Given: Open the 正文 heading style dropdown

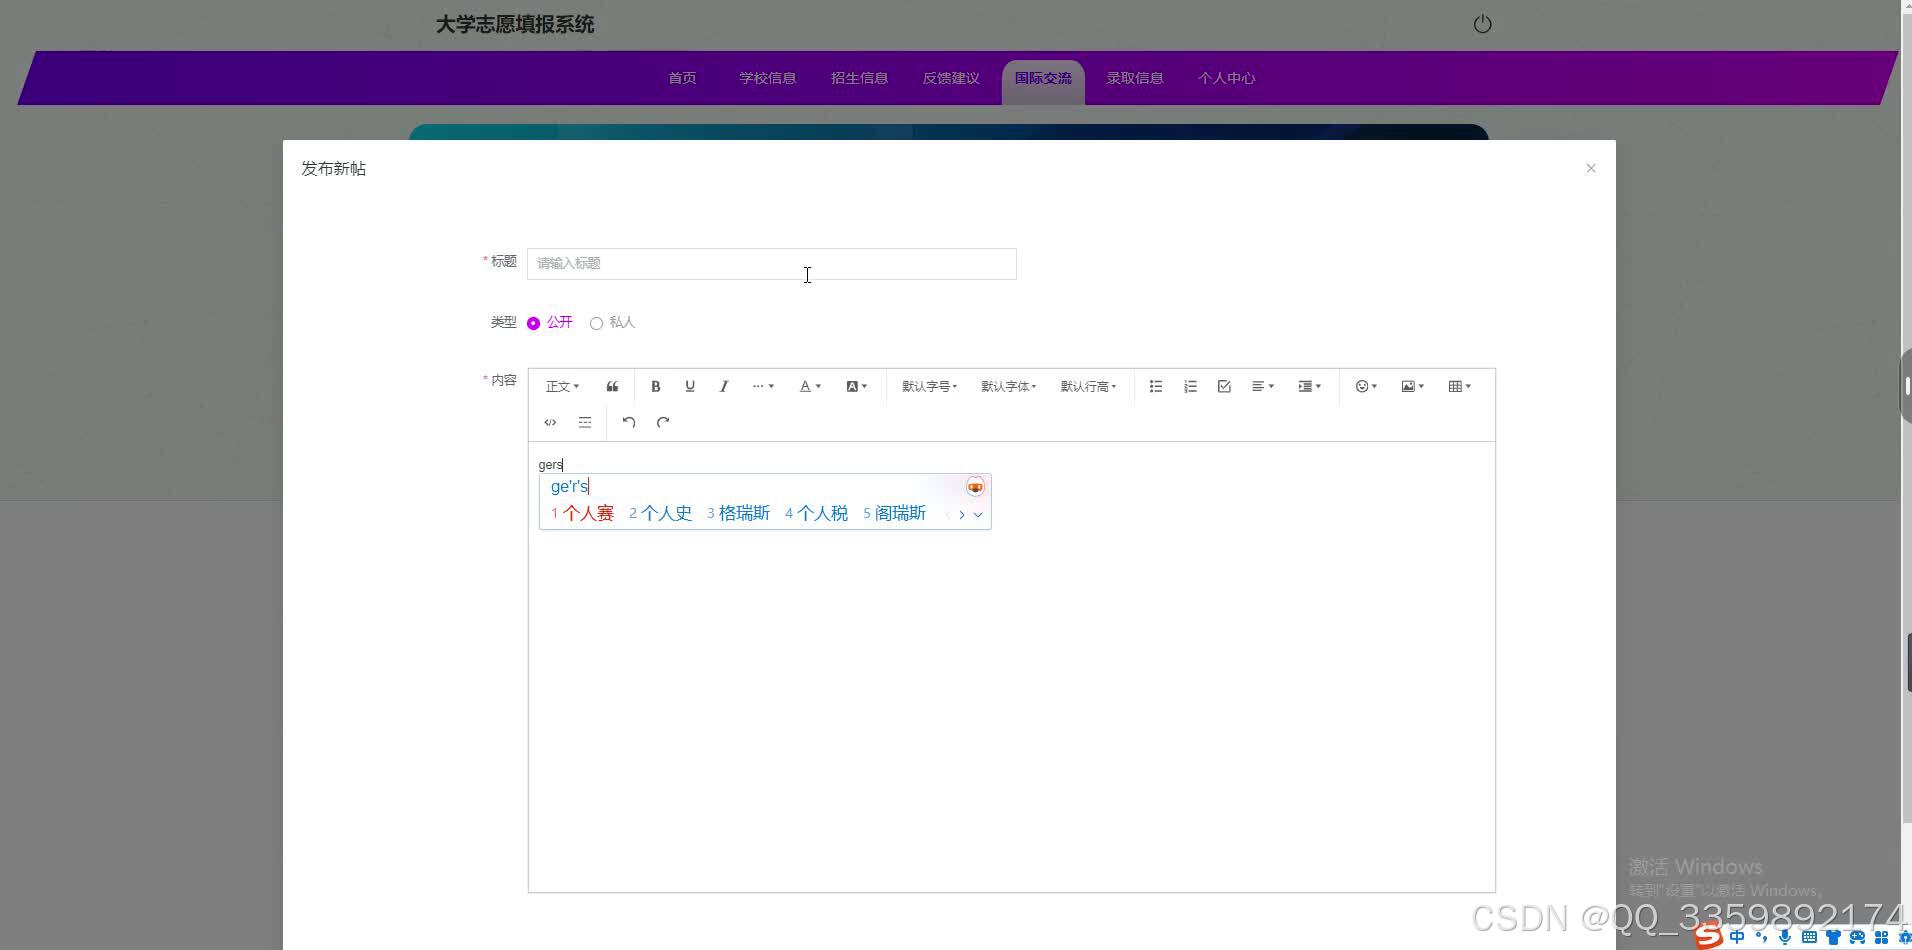Looking at the screenshot, I should [x=562, y=386].
